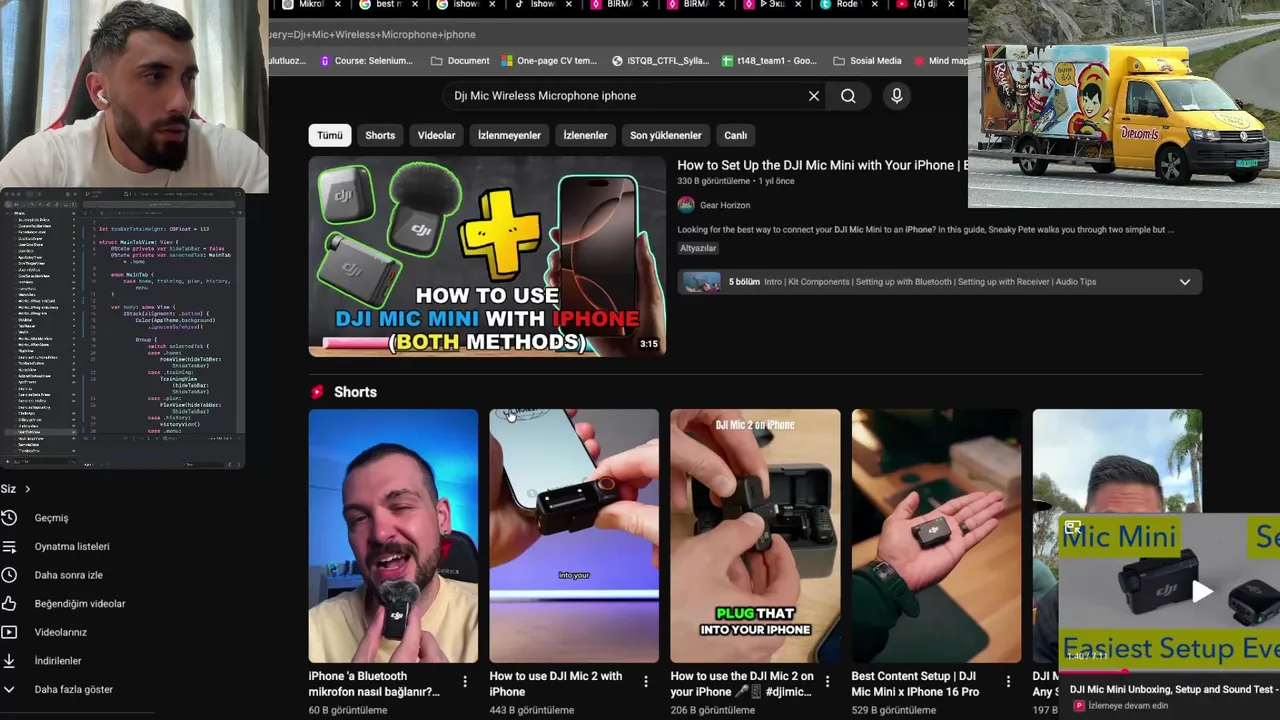The width and height of the screenshot is (1280, 720).
Task: Switch to the Rode browser tab
Action: tap(846, 5)
